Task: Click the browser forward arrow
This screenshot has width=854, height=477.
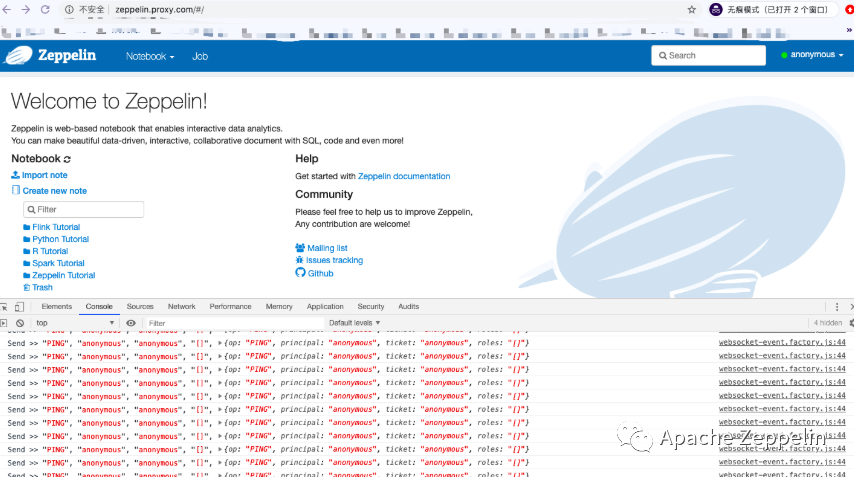Action: tap(26, 9)
